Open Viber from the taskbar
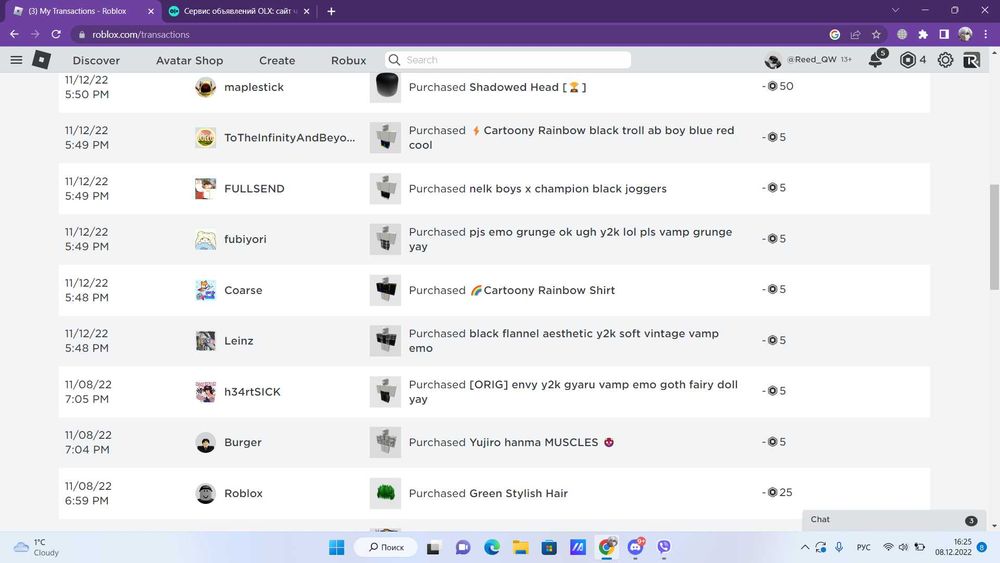The height and width of the screenshot is (563, 1000). 664,547
